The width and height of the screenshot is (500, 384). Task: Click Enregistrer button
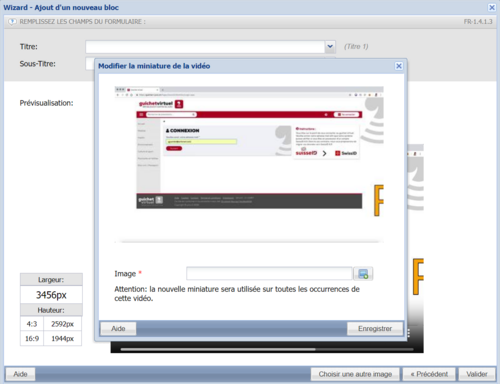[x=375, y=329]
